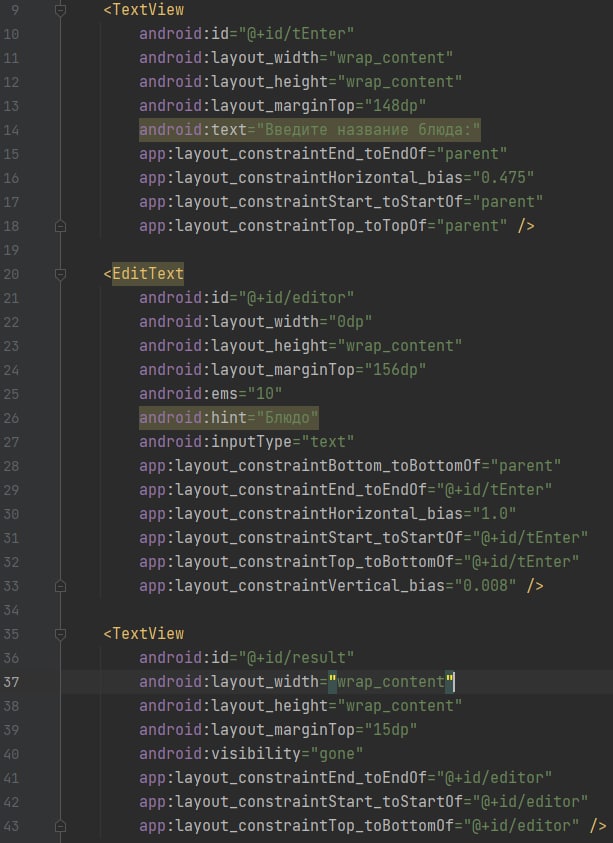Click the "0dp" width value
The height and width of the screenshot is (843, 613).
(x=350, y=322)
